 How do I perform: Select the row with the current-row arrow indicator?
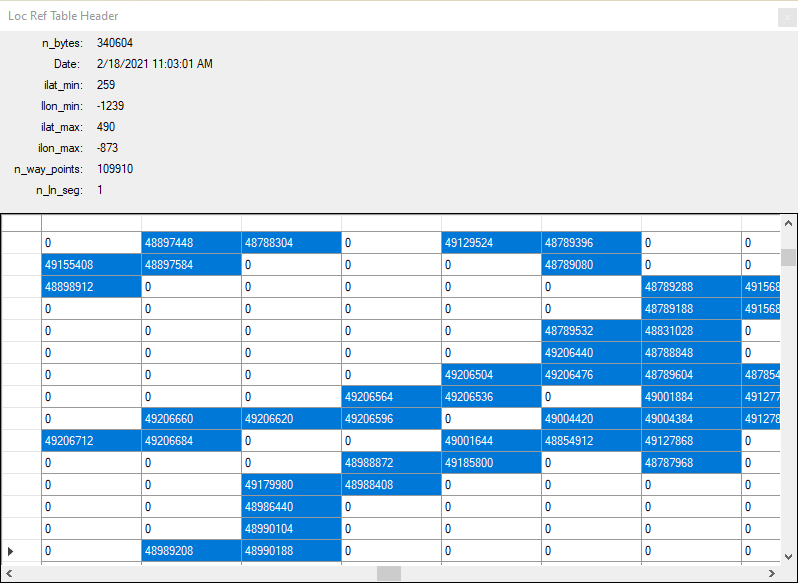coord(20,550)
